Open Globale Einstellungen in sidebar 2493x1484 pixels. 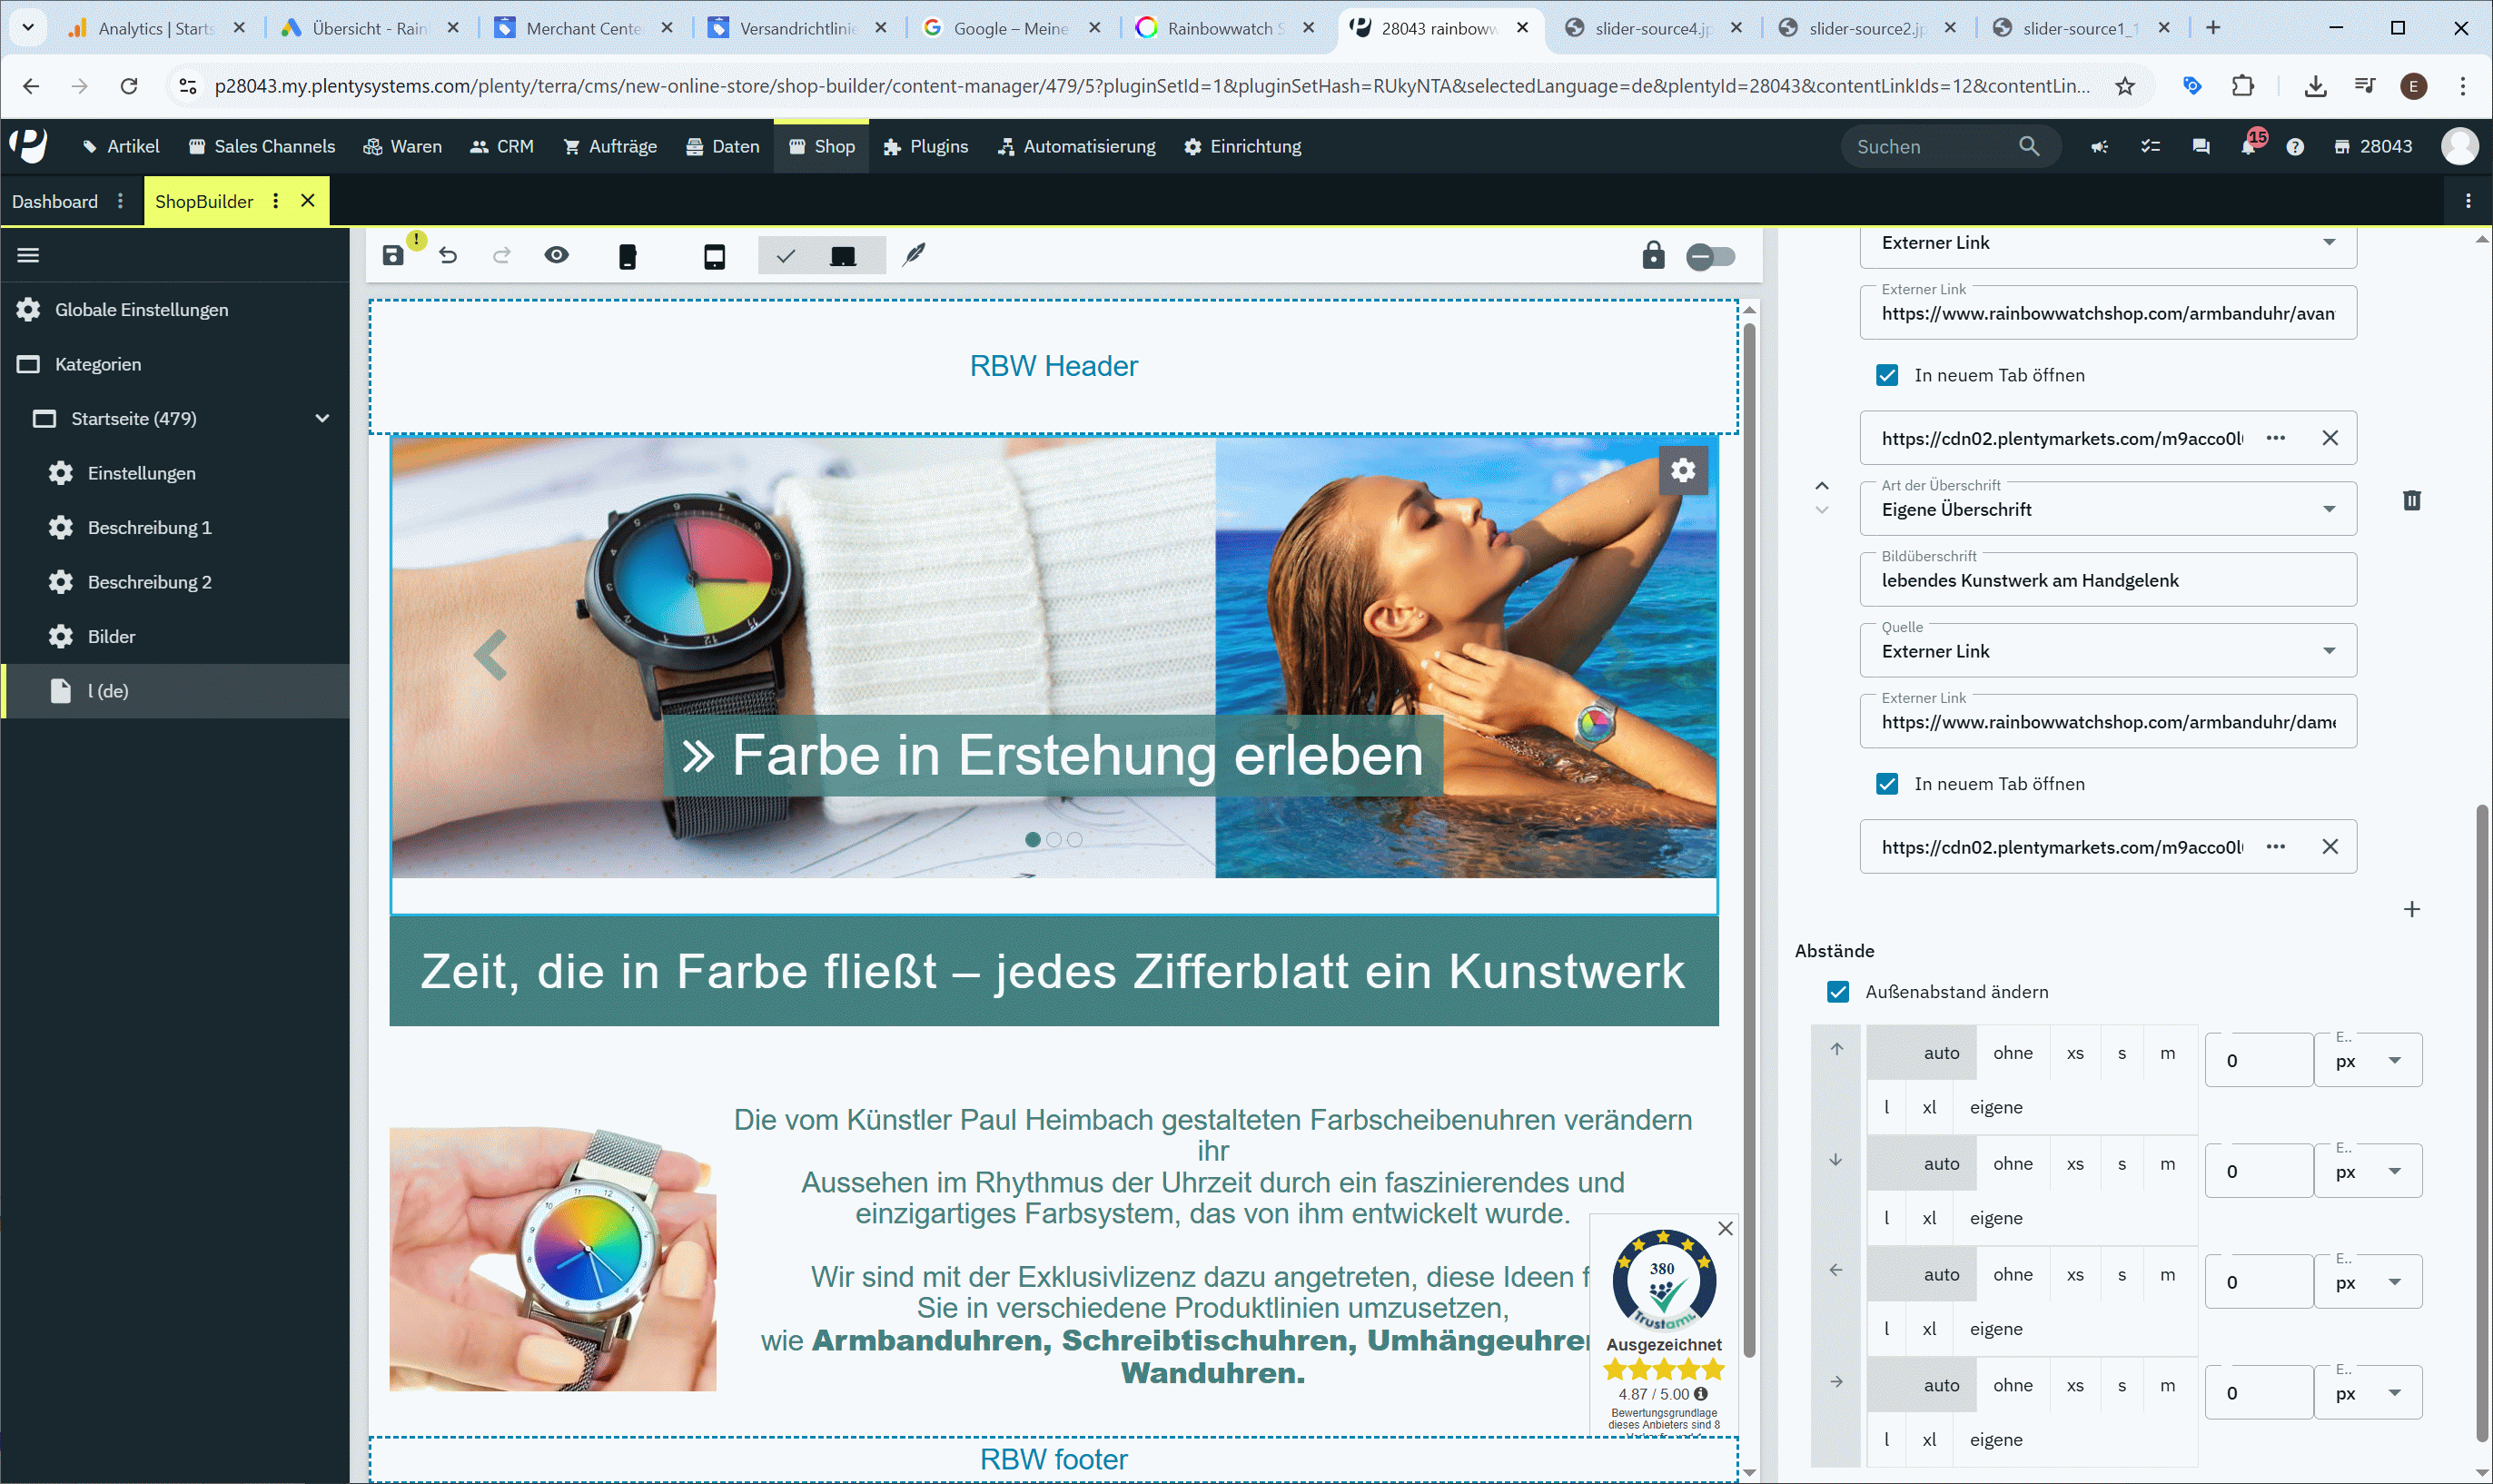141,310
